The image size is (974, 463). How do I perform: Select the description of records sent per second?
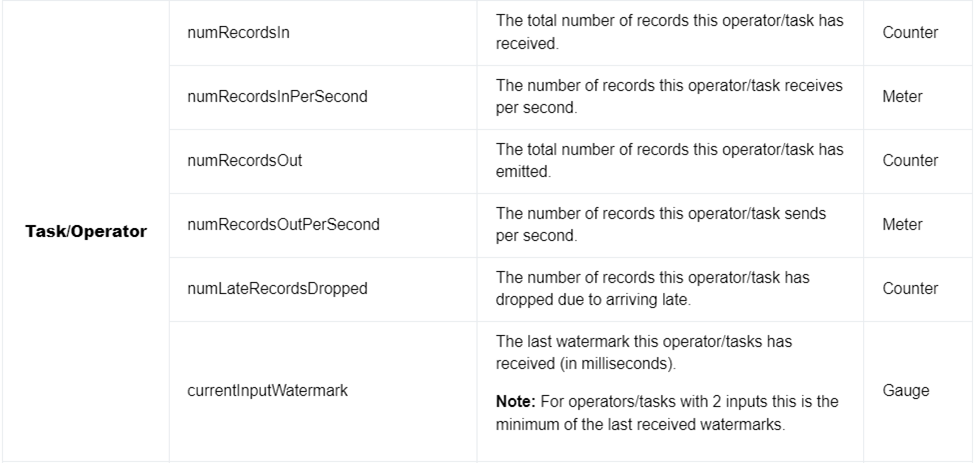point(661,225)
